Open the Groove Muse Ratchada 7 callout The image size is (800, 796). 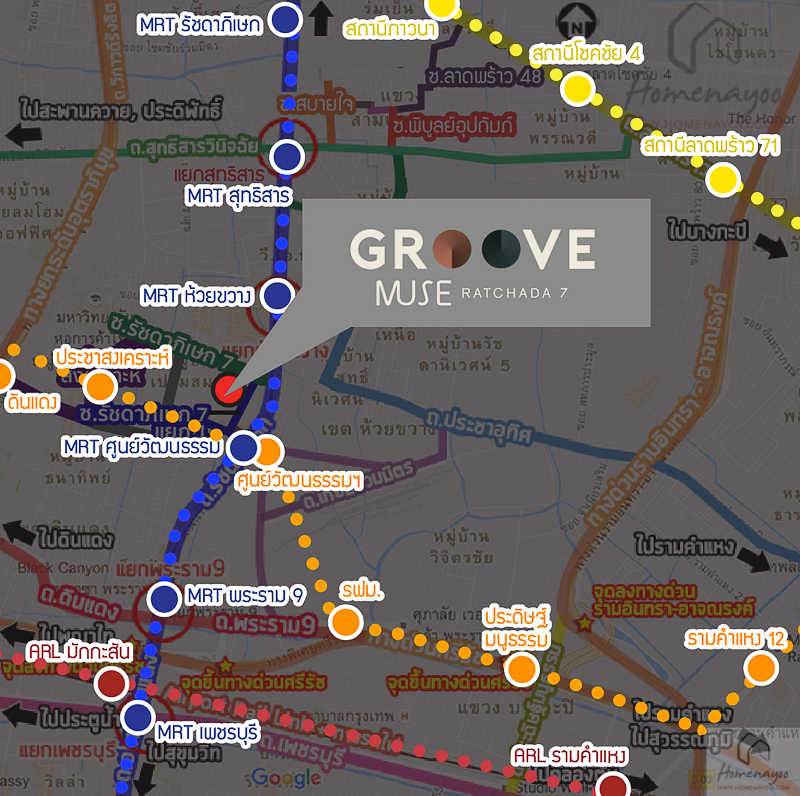[x=476, y=267]
